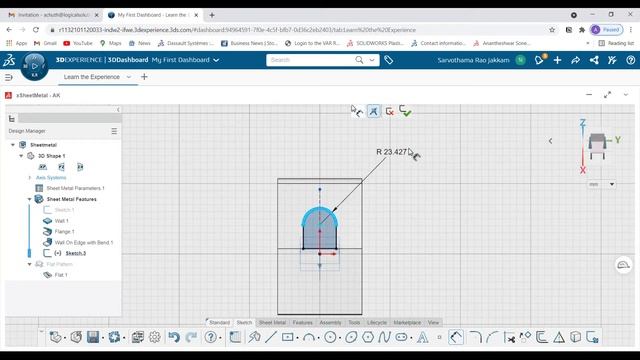The height and width of the screenshot is (360, 640).
Task: Collapse the Sheet Metal Features node
Action: (x=29, y=199)
